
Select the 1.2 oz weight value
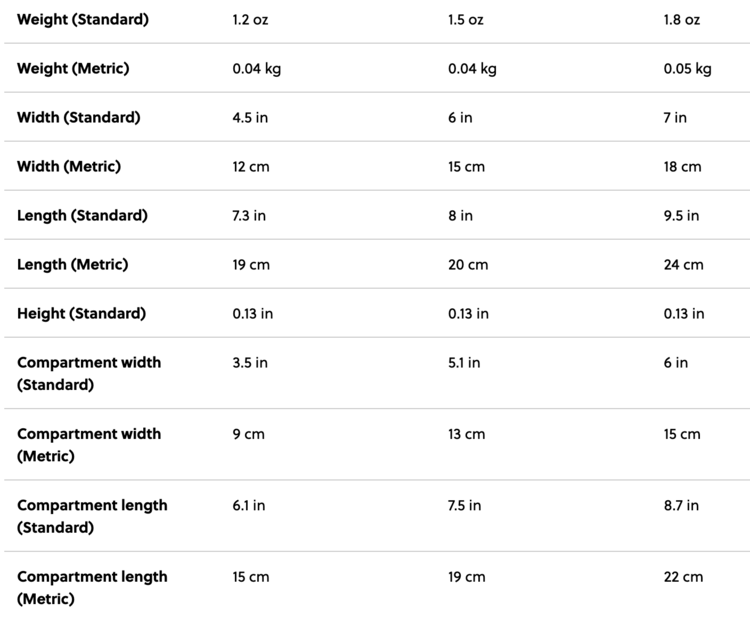(x=250, y=20)
